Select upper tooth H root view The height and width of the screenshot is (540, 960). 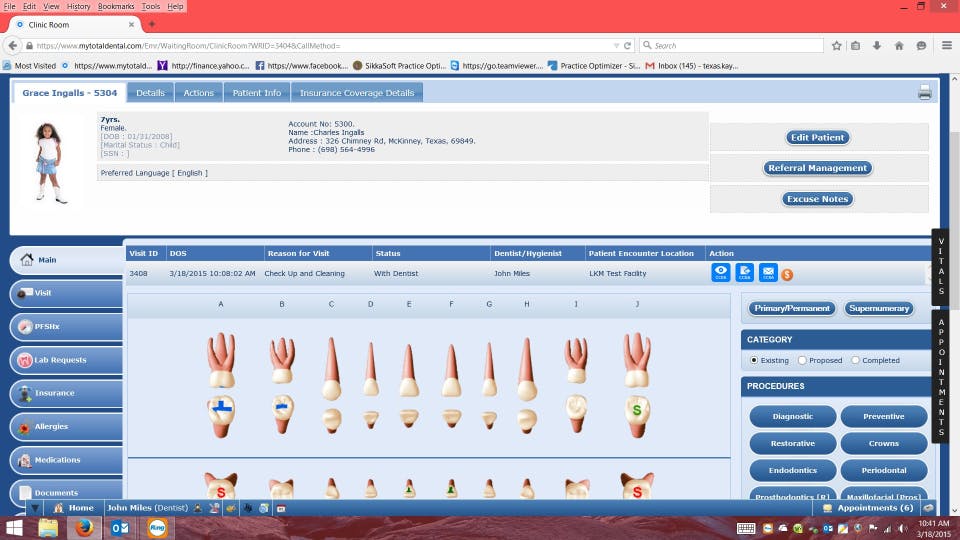(527, 369)
